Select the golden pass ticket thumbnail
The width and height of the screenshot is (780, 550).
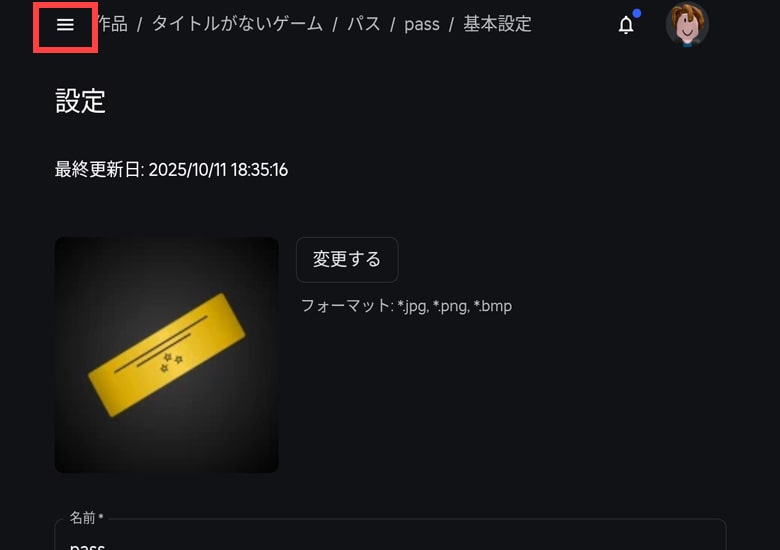tap(167, 355)
